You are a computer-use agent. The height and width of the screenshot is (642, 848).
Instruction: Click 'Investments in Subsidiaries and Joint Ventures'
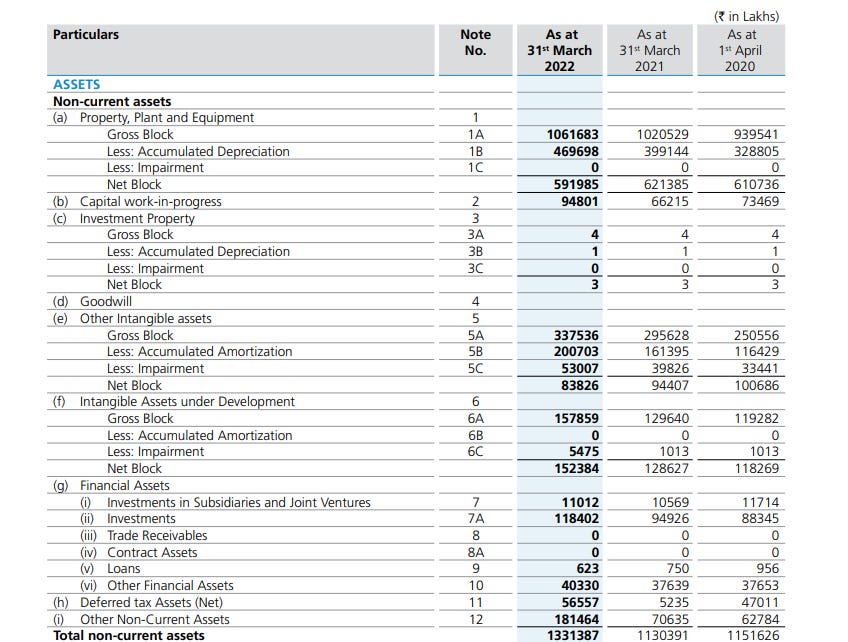(238, 502)
